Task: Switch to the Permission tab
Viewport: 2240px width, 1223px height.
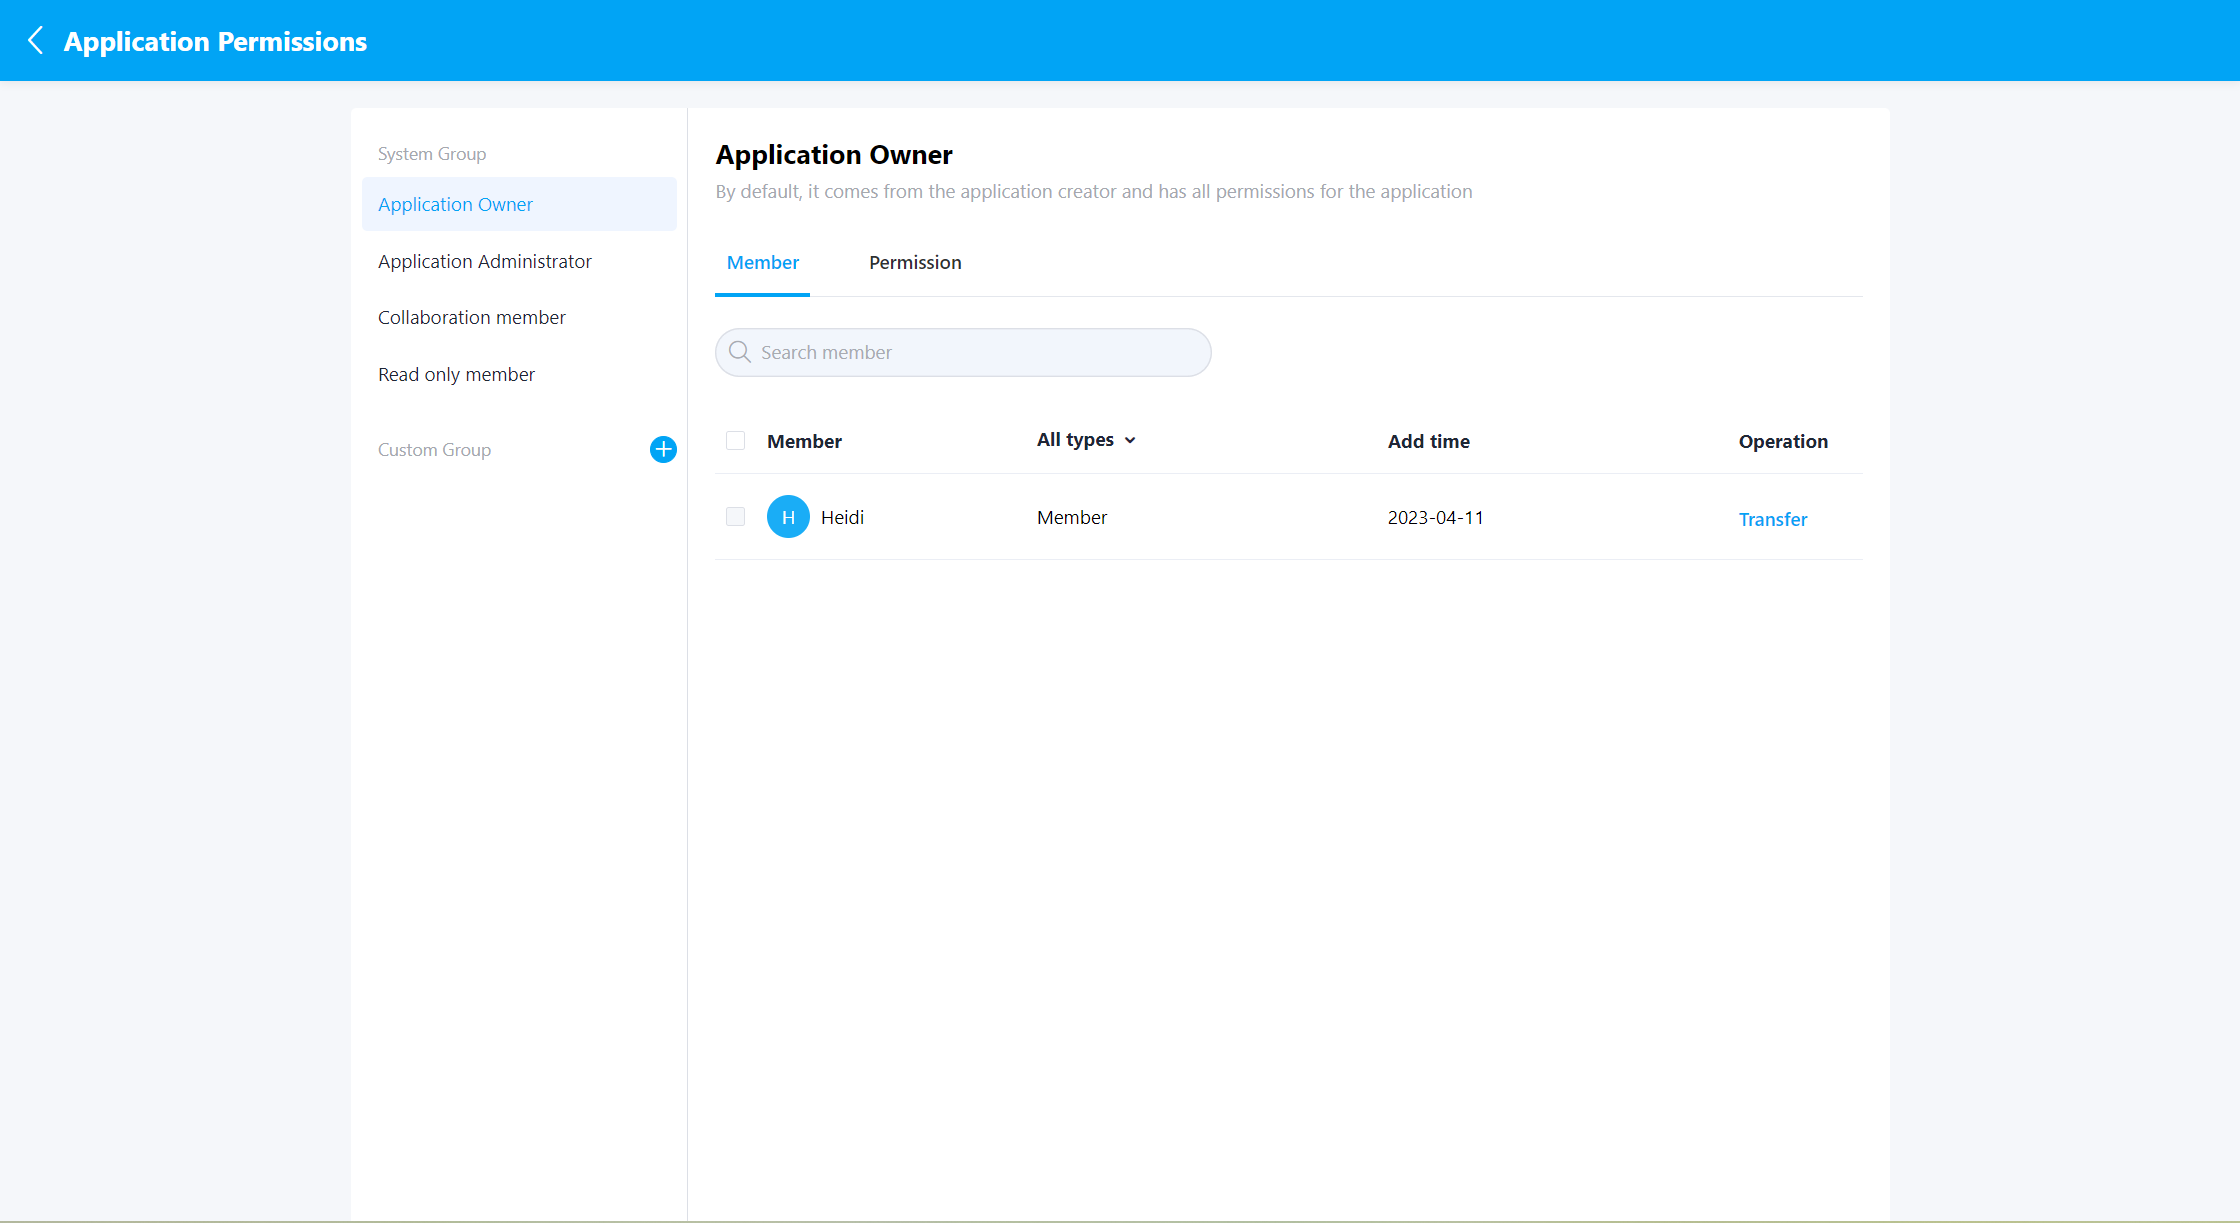Action: (915, 262)
